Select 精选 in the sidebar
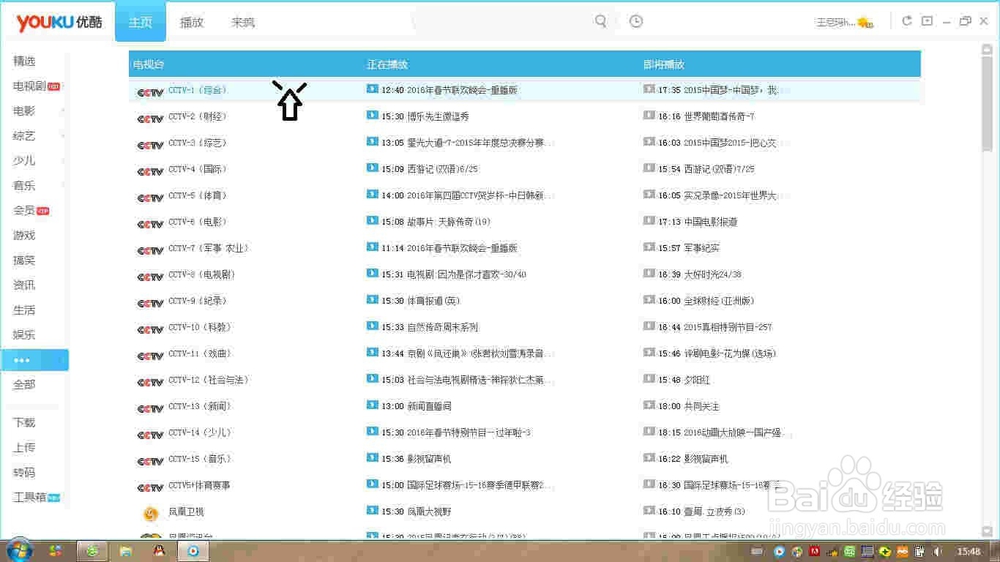Screen dimensions: 1000x562 pos(24,61)
